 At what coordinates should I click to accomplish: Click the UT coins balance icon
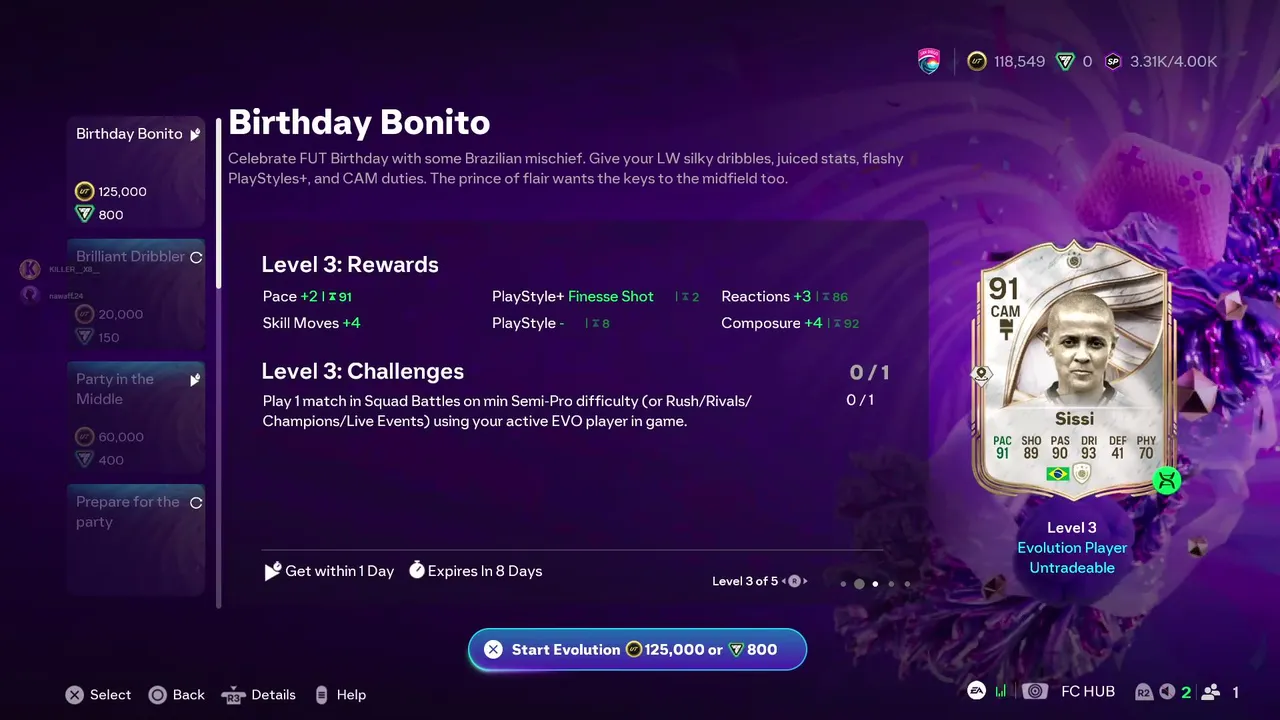click(977, 62)
